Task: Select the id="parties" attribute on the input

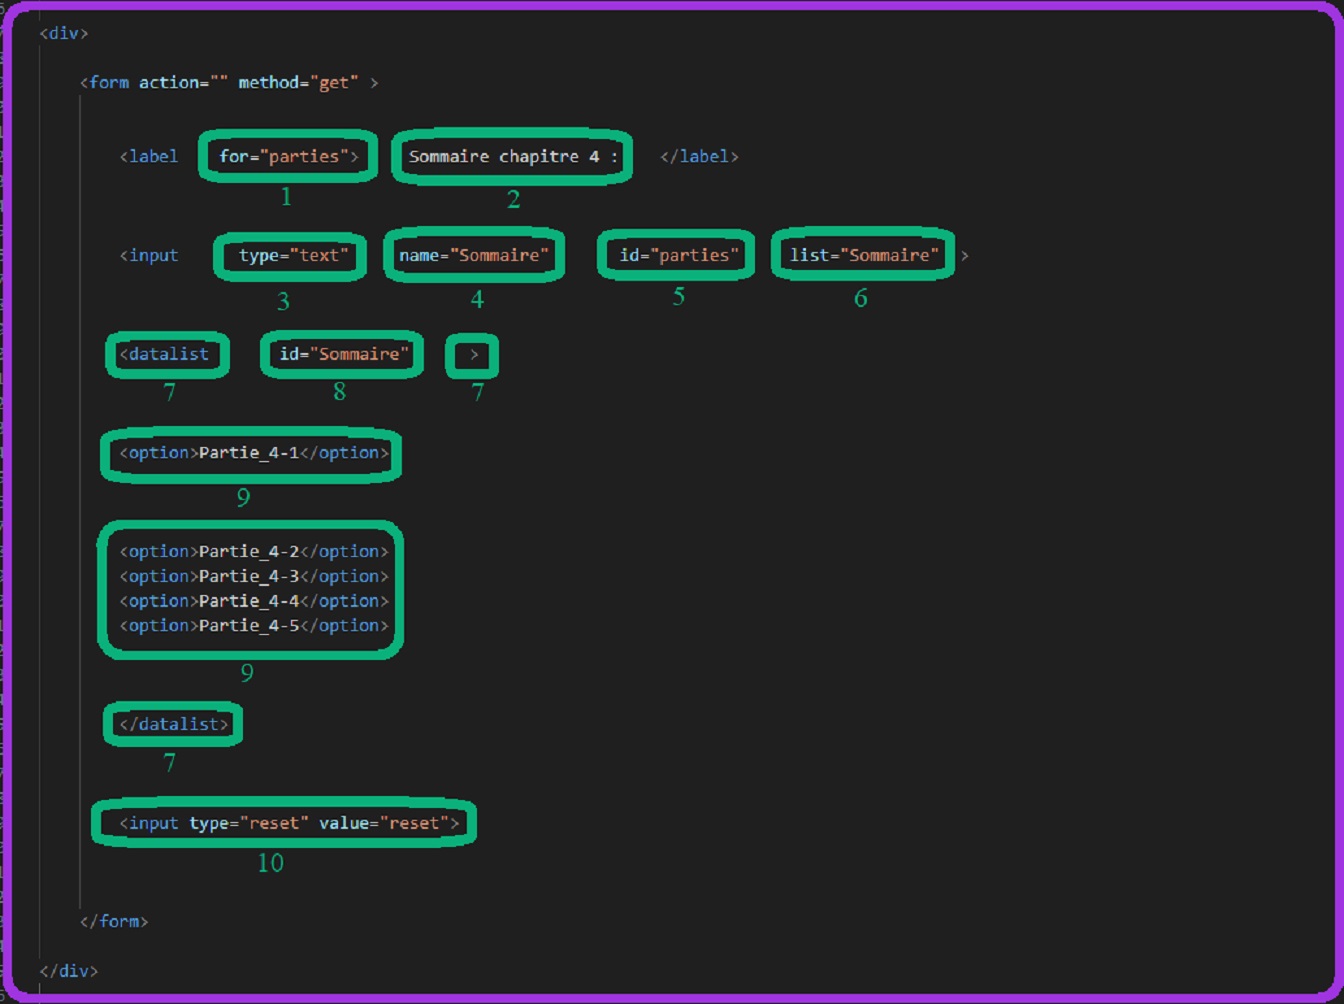Action: (x=678, y=255)
